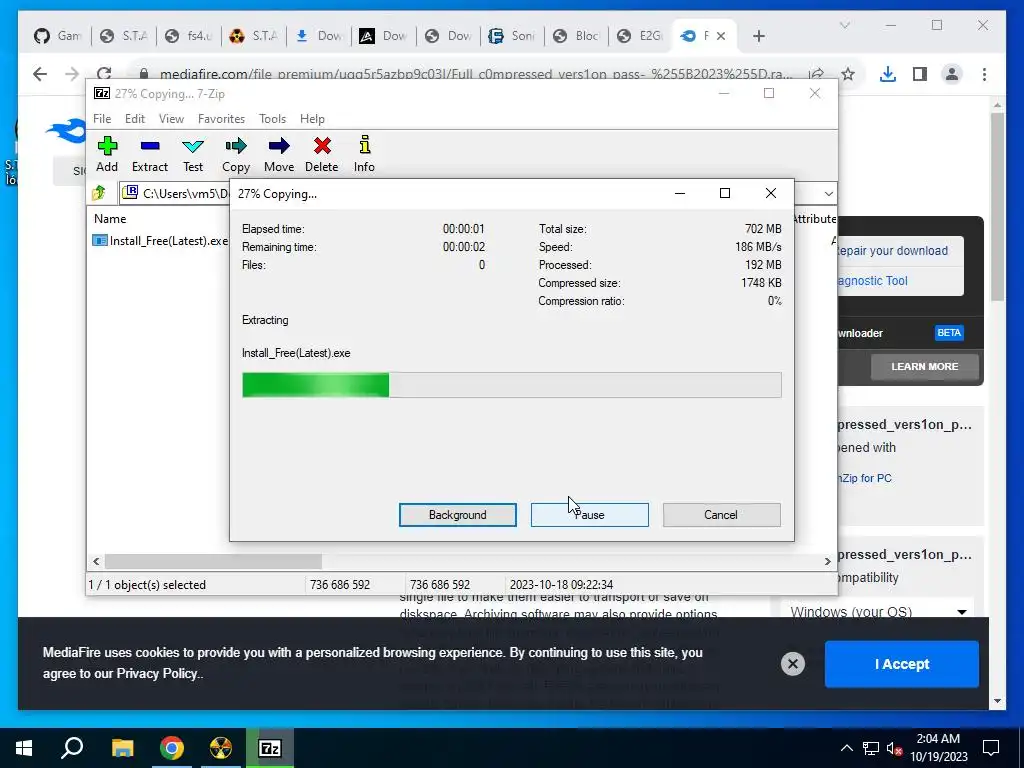Open the notification center icon
The image size is (1024, 768).
(991, 748)
